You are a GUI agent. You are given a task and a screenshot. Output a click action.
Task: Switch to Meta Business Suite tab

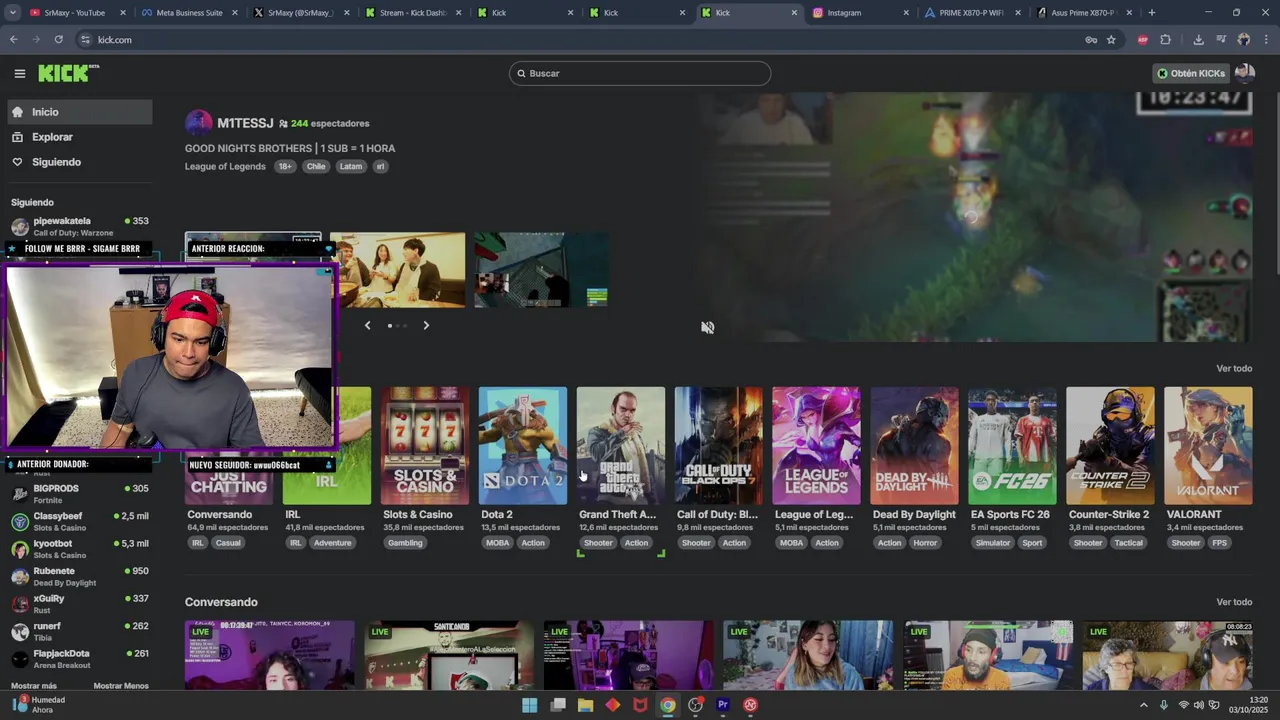click(189, 13)
